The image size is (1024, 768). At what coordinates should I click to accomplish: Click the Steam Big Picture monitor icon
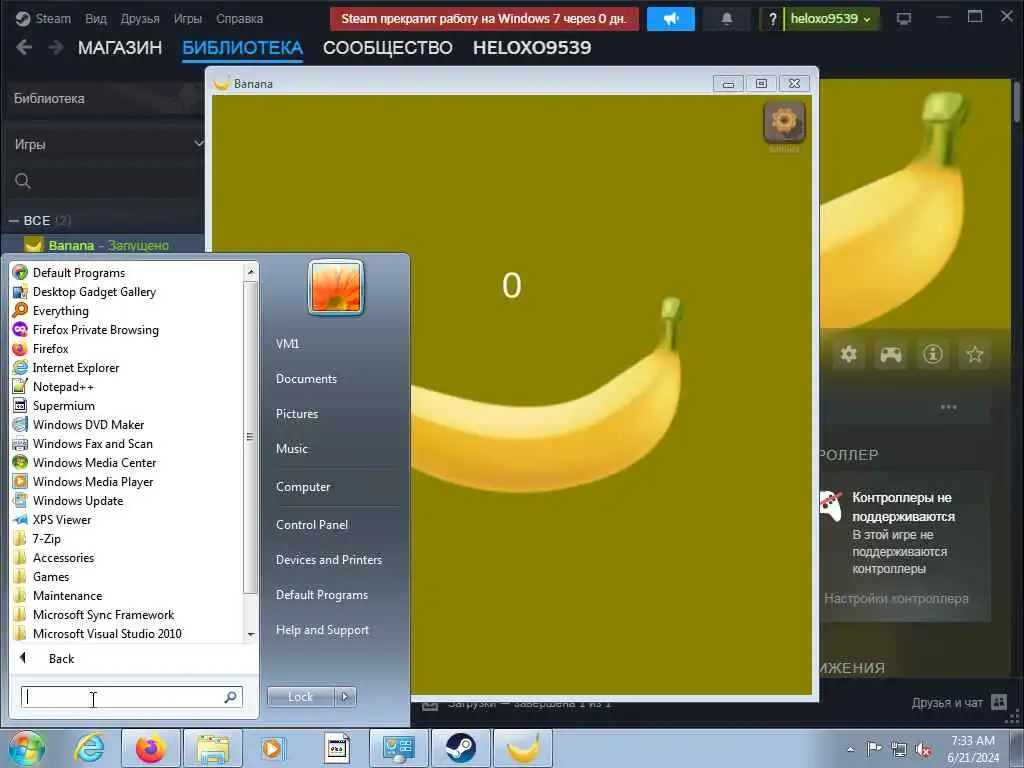[904, 19]
